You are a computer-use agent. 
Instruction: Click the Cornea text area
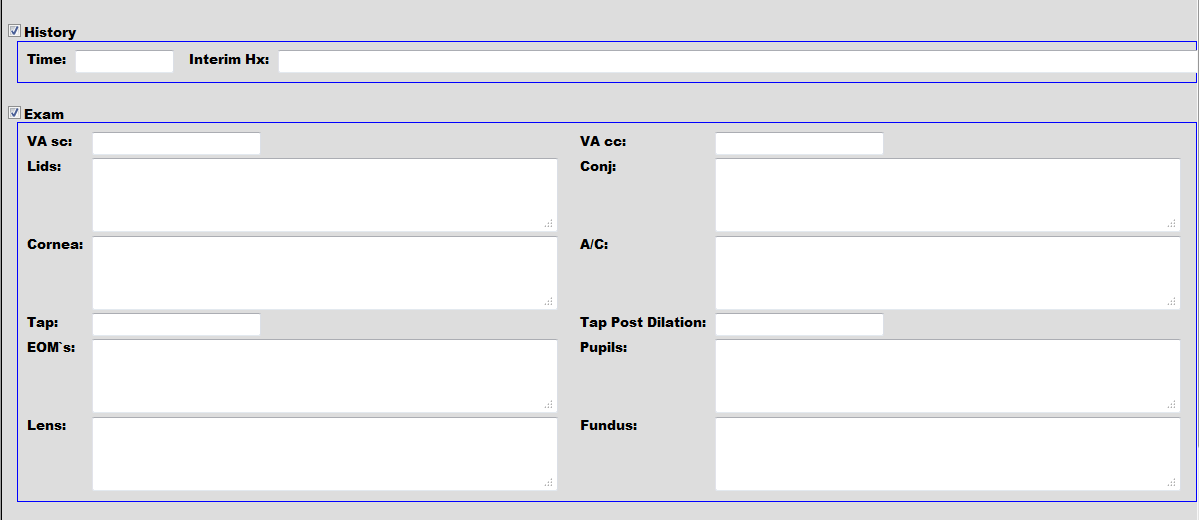324,272
